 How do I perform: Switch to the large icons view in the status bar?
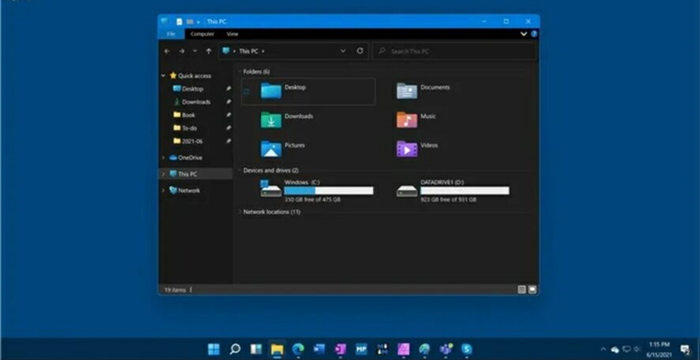click(532, 289)
